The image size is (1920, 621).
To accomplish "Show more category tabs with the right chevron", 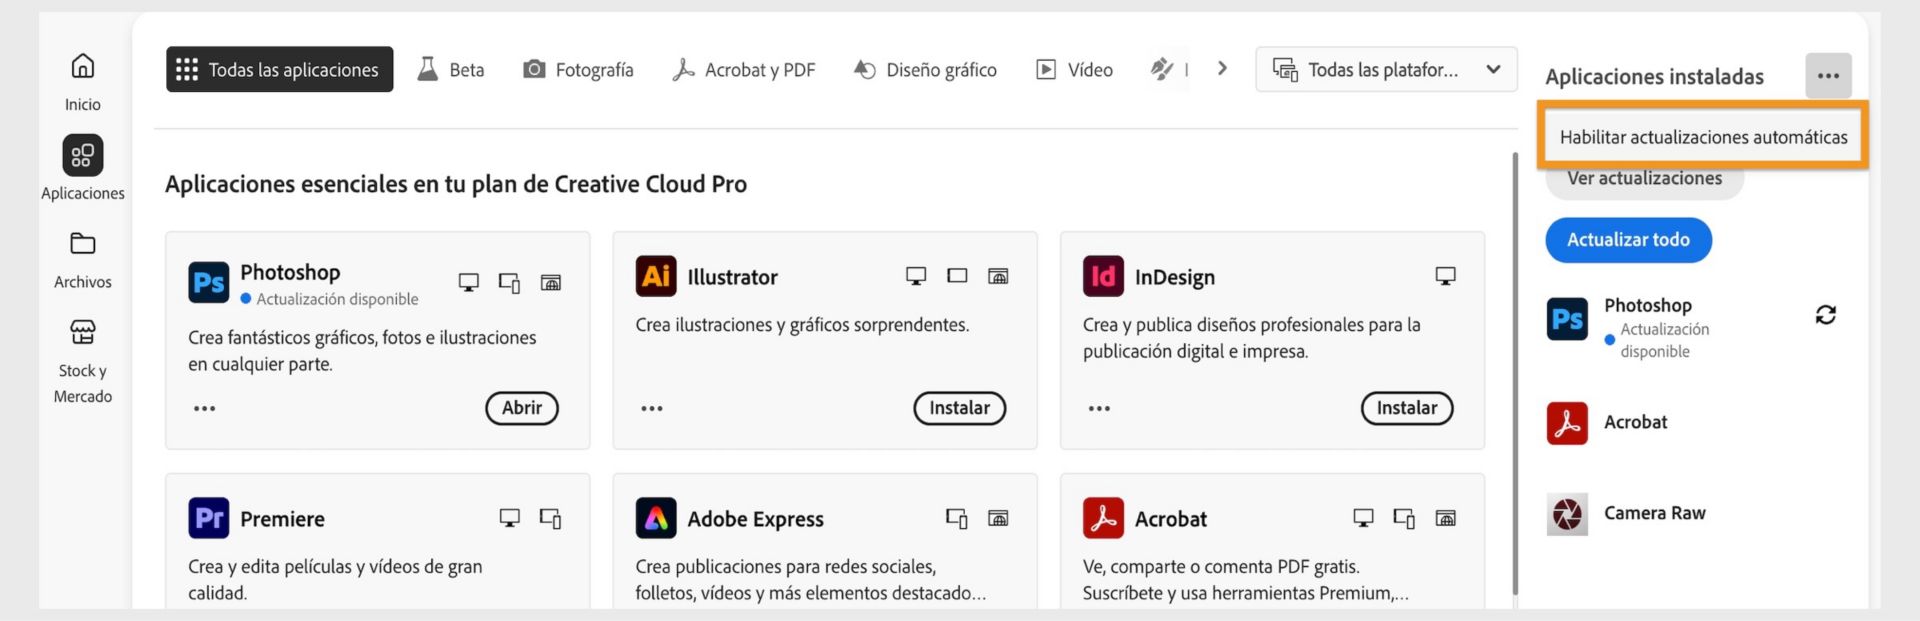I will coord(1222,68).
